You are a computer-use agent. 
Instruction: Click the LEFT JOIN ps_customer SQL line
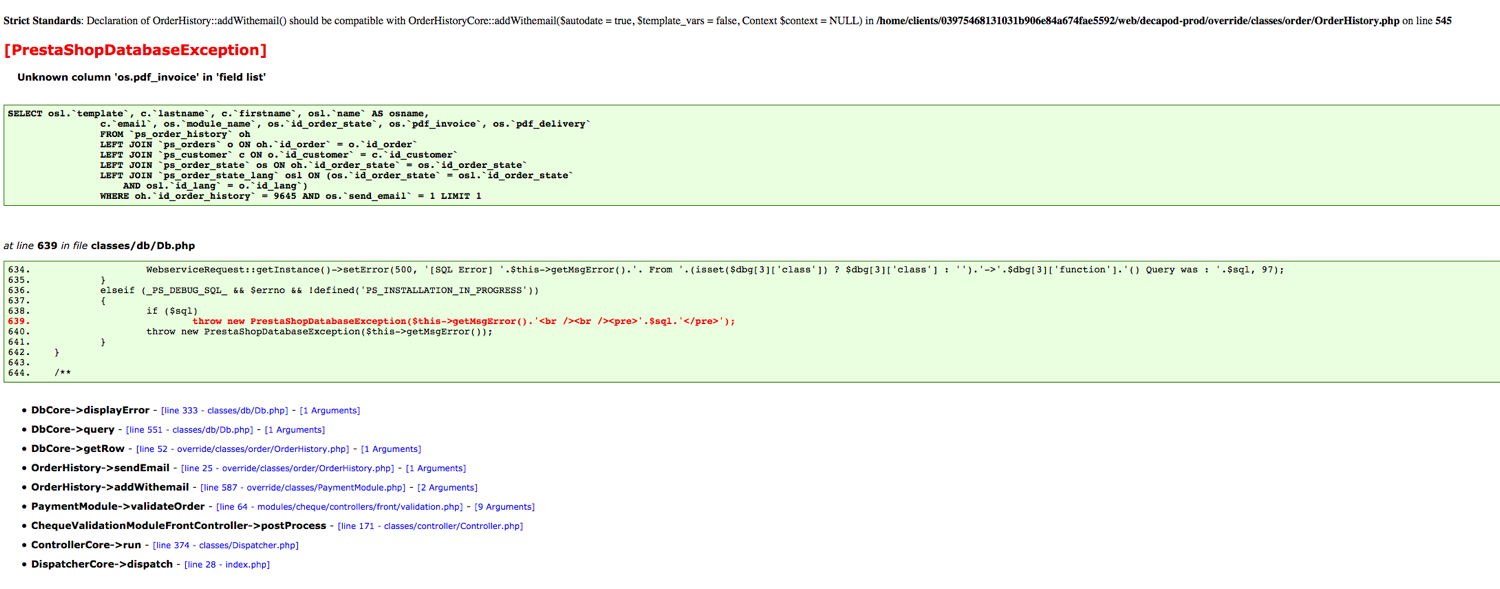[x=279, y=155]
